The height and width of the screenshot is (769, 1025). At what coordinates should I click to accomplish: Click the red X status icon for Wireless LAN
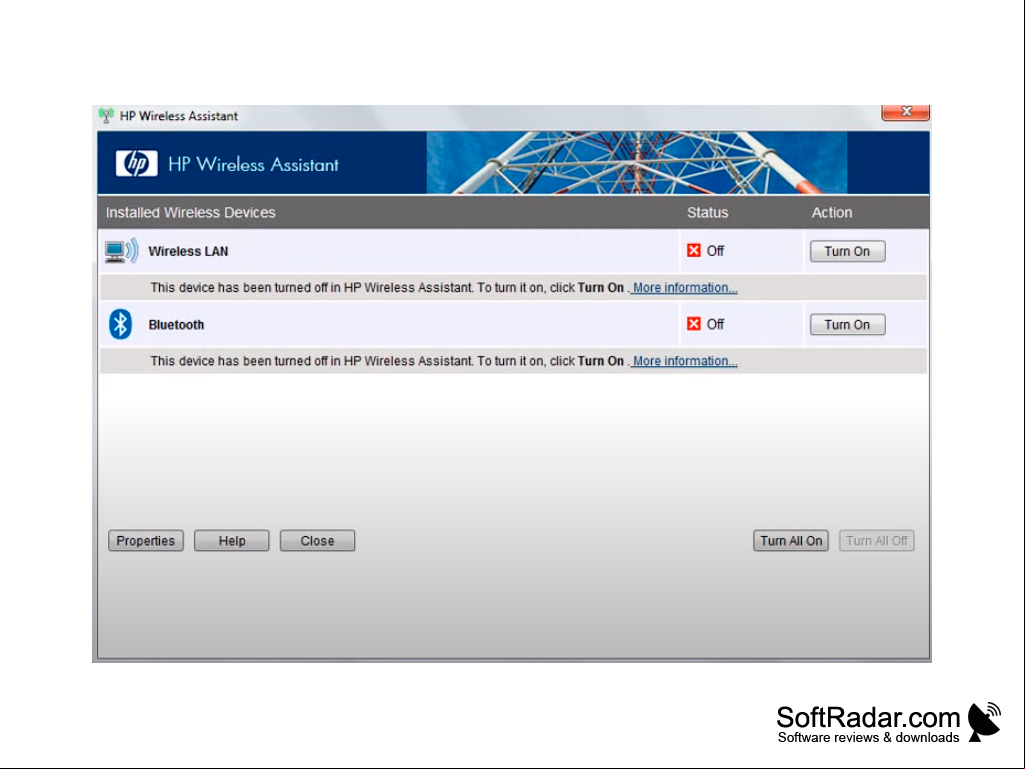pyautogui.click(x=694, y=250)
